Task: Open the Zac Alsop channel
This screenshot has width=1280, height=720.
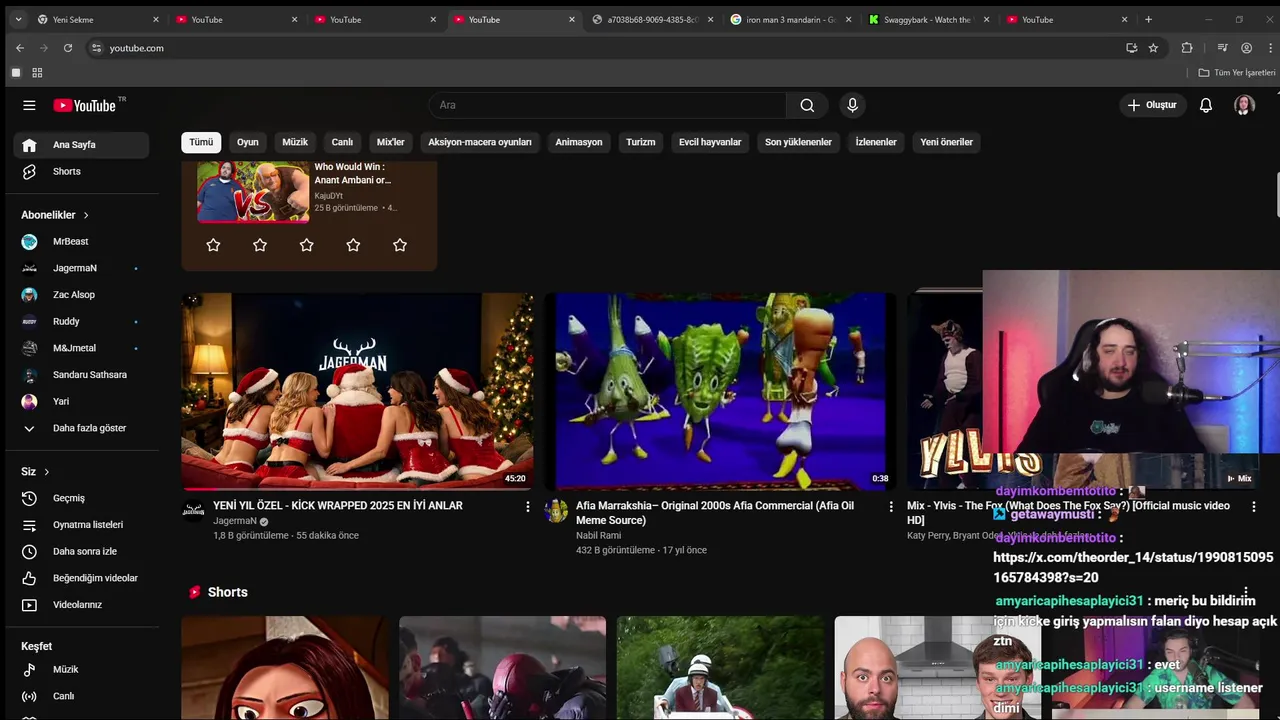Action: (81, 295)
